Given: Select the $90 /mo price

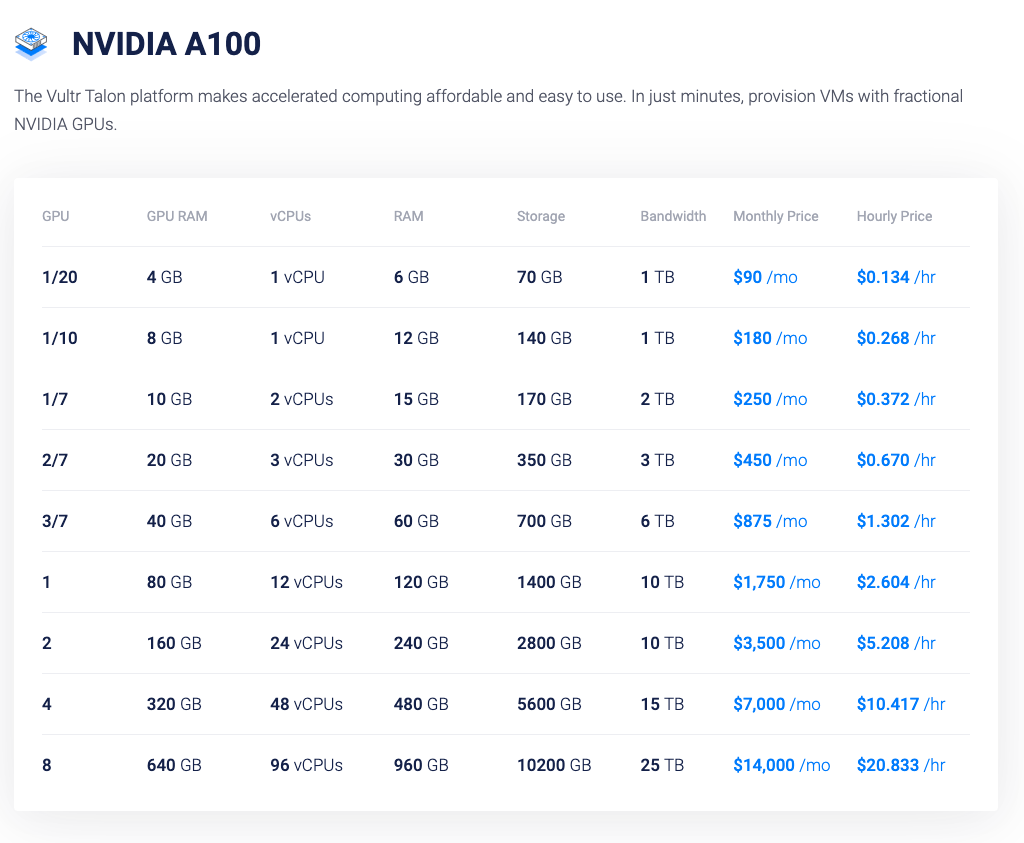Looking at the screenshot, I should pyautogui.click(x=765, y=277).
